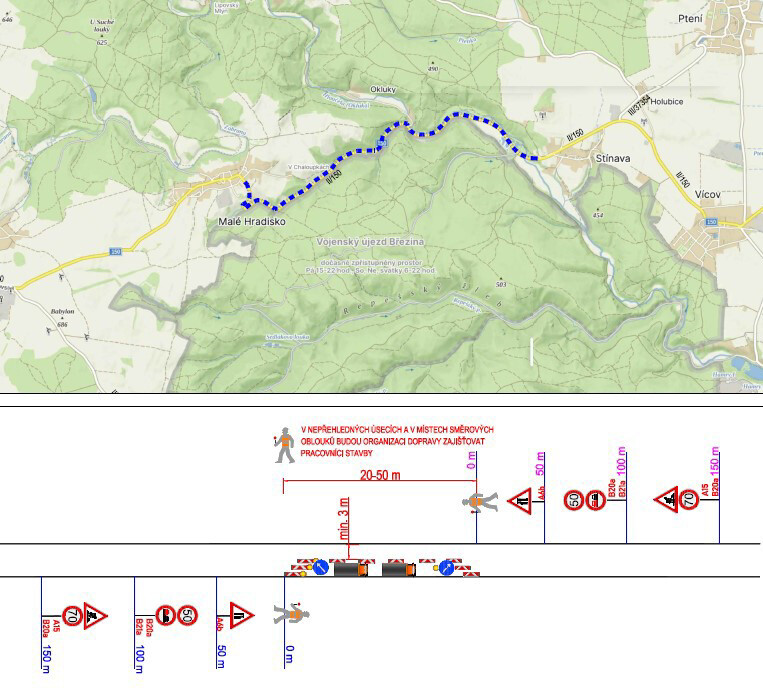This screenshot has height=694, width=763.
Task: Click the 150 road shield near Vícov
Action: (x=711, y=222)
